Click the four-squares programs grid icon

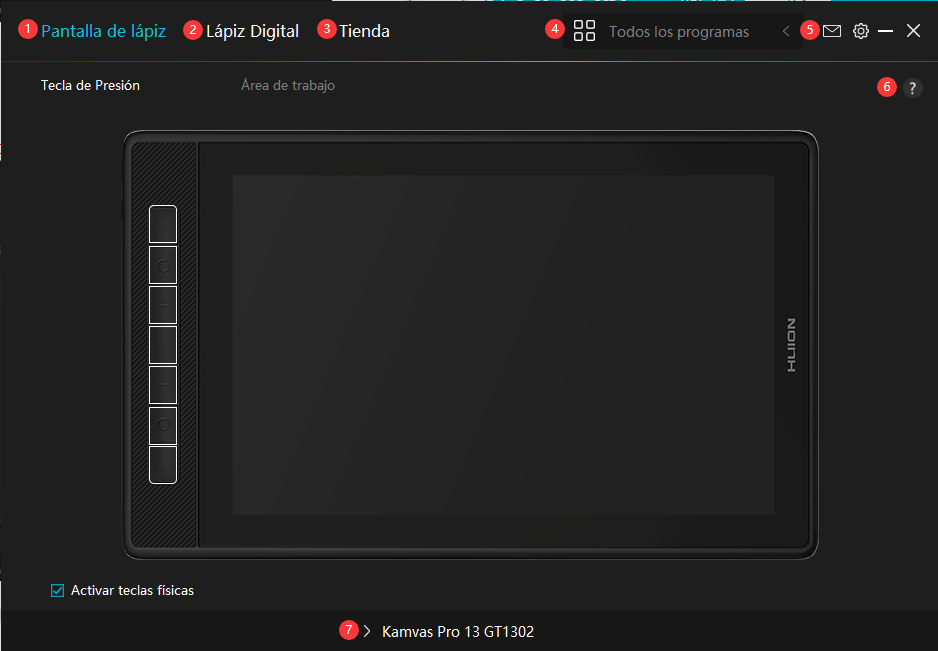click(x=584, y=31)
